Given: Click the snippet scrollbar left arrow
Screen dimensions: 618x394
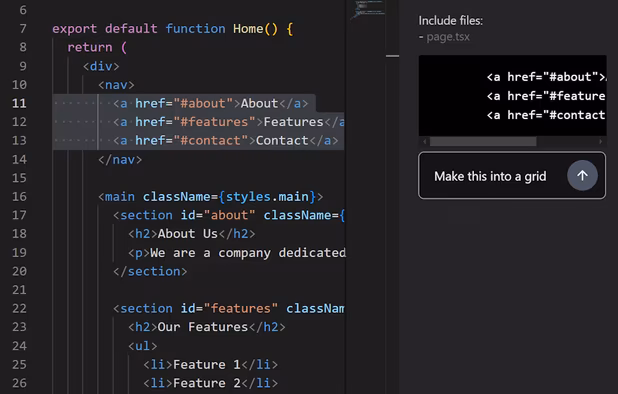Looking at the screenshot, I should [424, 141].
